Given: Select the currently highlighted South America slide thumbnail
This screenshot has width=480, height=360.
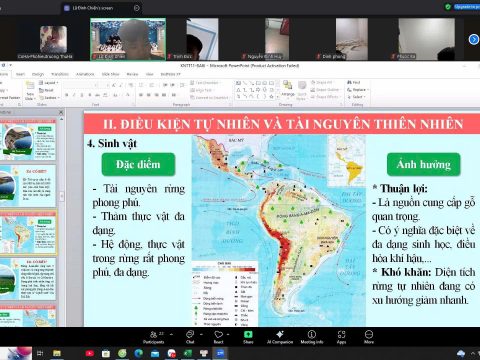Looking at the screenshot, I should (x=28, y=232).
